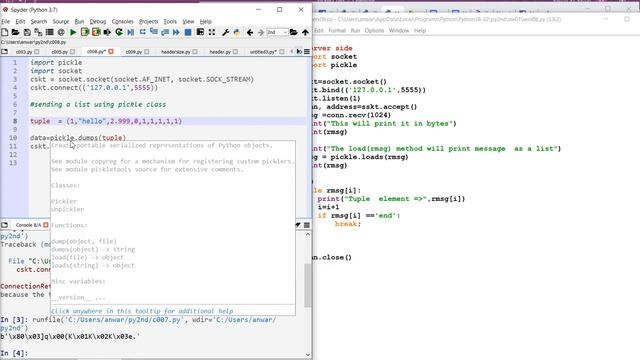Create a new file in Spyder
Image resolution: width=640 pixels, height=360 pixels.
pyautogui.click(x=4, y=32)
